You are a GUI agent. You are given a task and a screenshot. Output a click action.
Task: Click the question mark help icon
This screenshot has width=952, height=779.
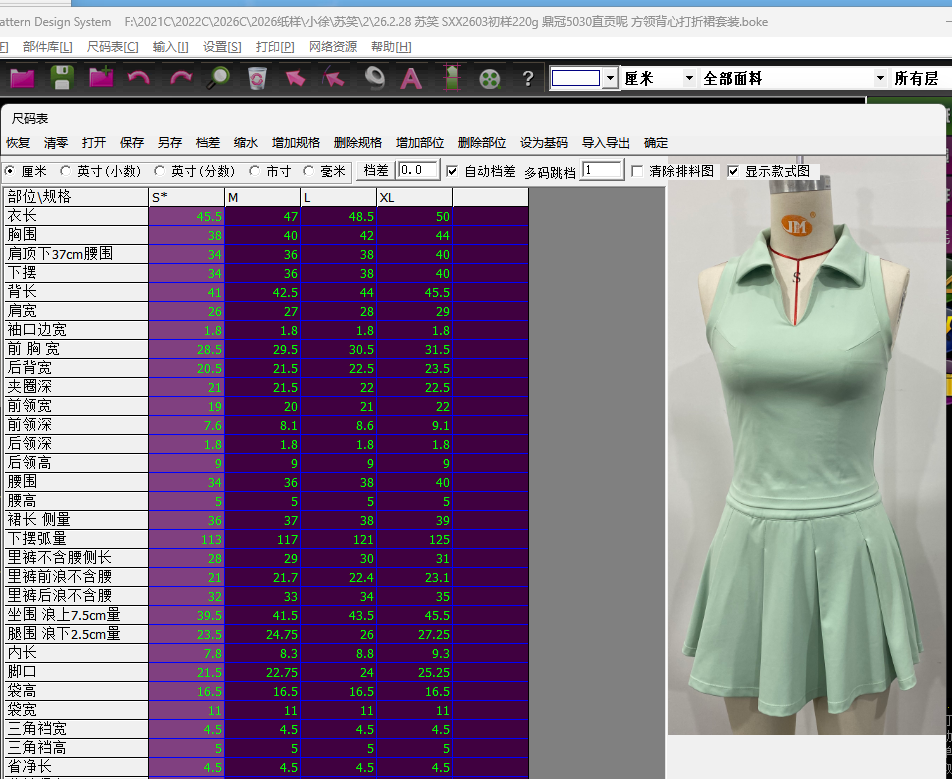click(x=528, y=78)
